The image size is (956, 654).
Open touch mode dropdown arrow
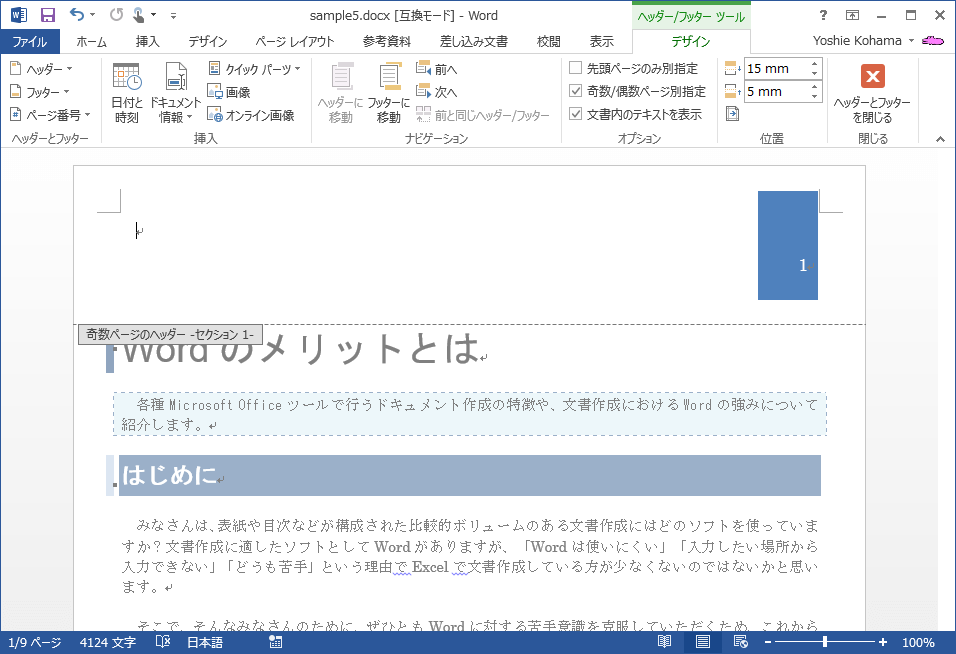[x=153, y=15]
